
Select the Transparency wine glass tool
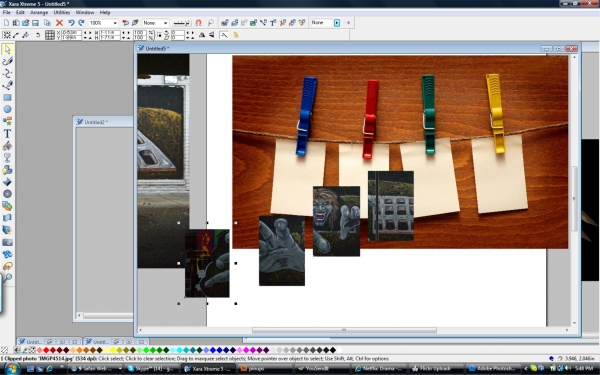(x=7, y=158)
